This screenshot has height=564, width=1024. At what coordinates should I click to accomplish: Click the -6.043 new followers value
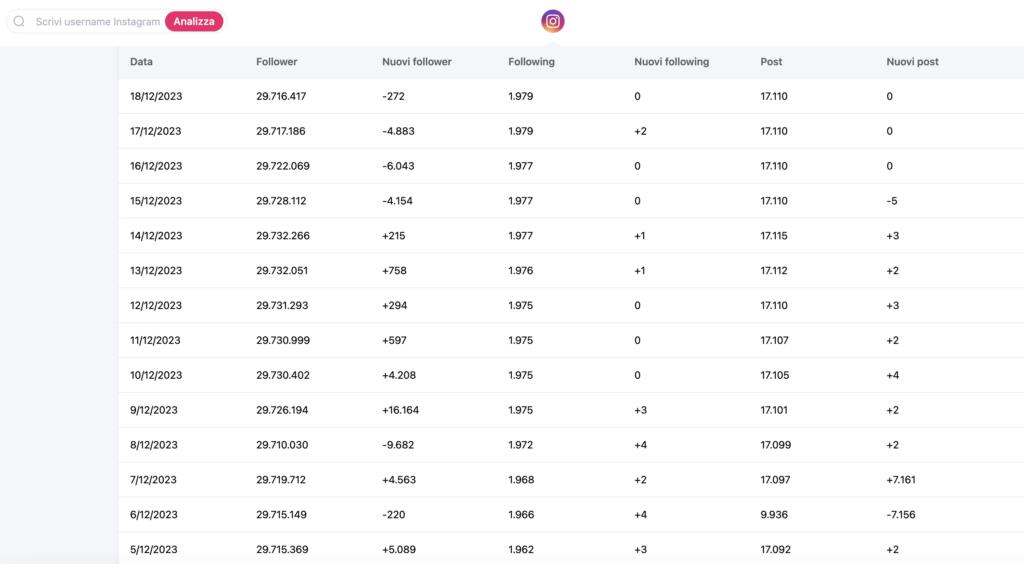(x=398, y=166)
